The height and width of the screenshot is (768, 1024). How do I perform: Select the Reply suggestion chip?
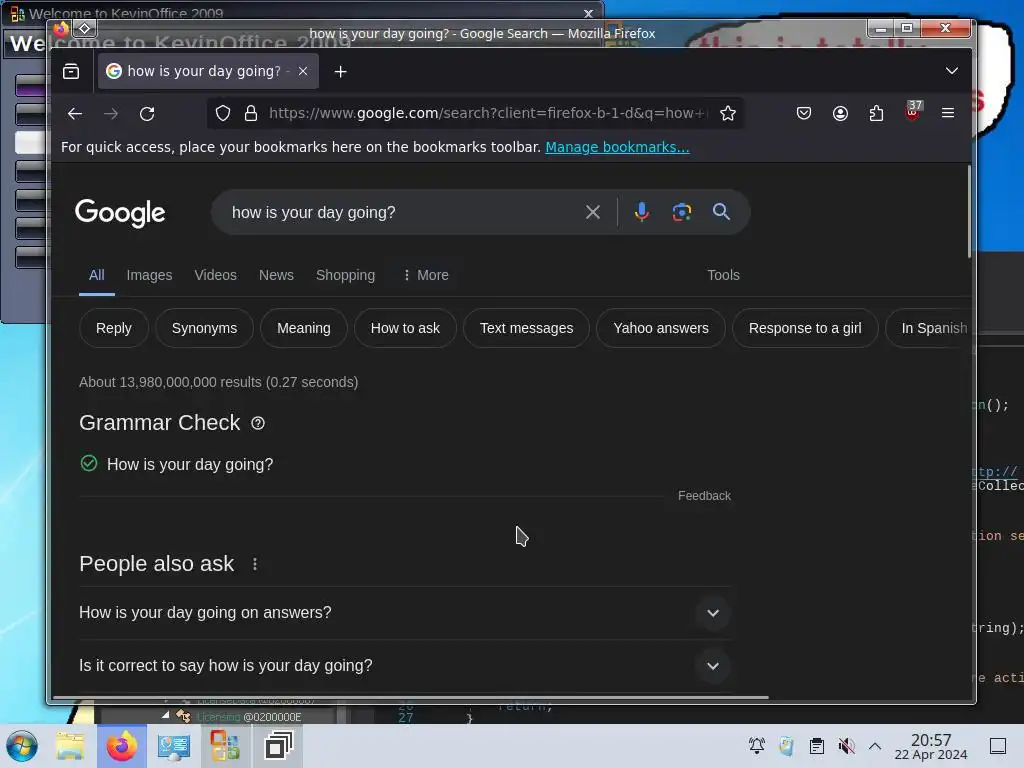point(114,328)
